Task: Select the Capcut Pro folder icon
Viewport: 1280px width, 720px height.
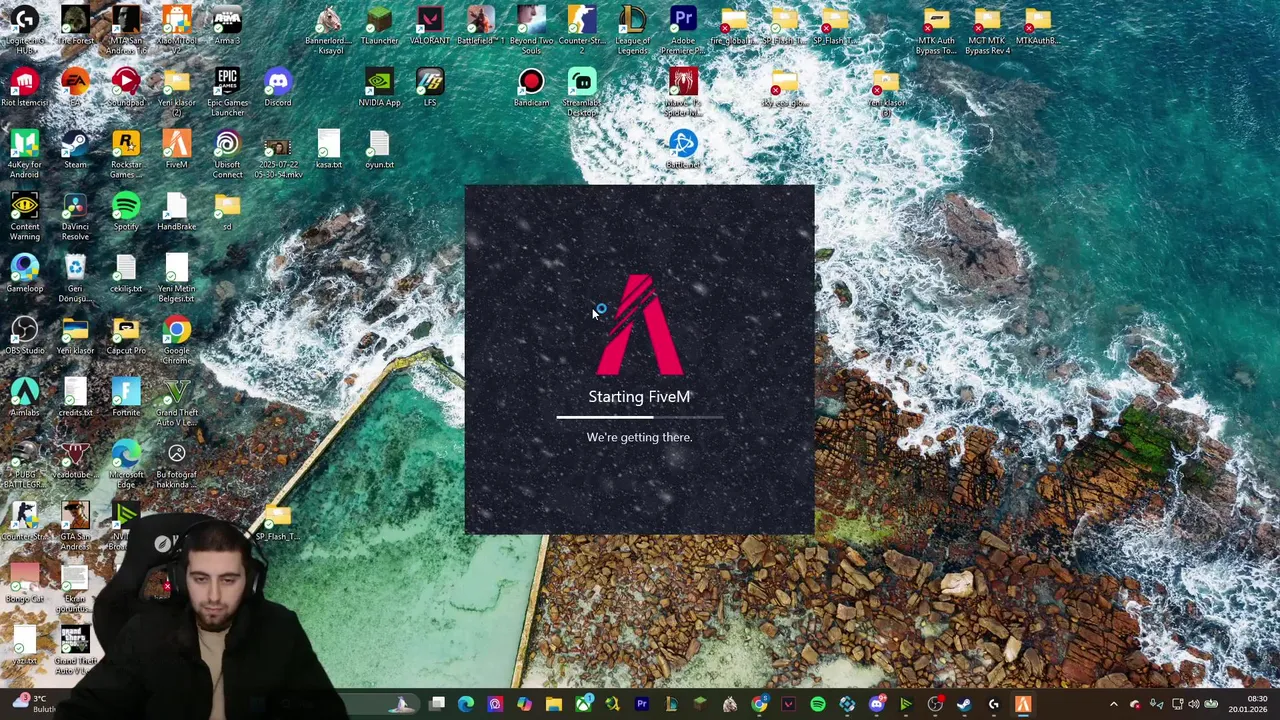Action: (x=126, y=336)
